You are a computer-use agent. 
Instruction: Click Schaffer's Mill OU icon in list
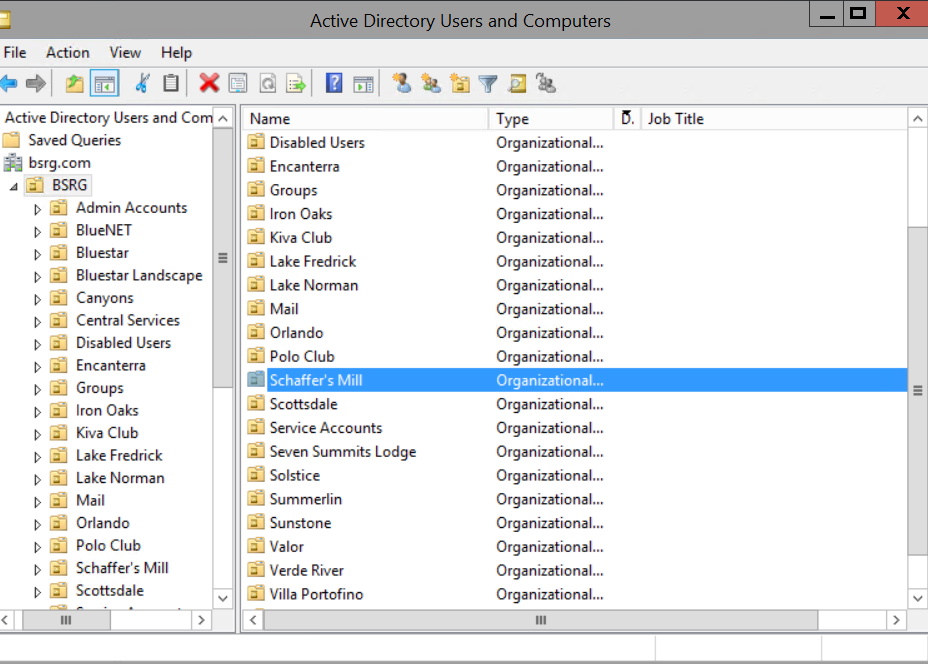pyautogui.click(x=256, y=380)
